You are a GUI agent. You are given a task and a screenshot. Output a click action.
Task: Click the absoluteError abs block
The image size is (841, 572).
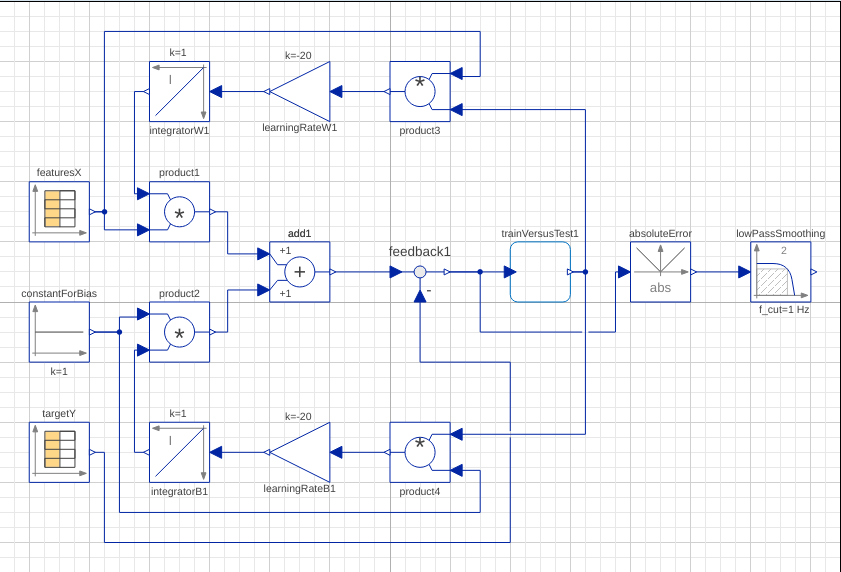(x=660, y=272)
